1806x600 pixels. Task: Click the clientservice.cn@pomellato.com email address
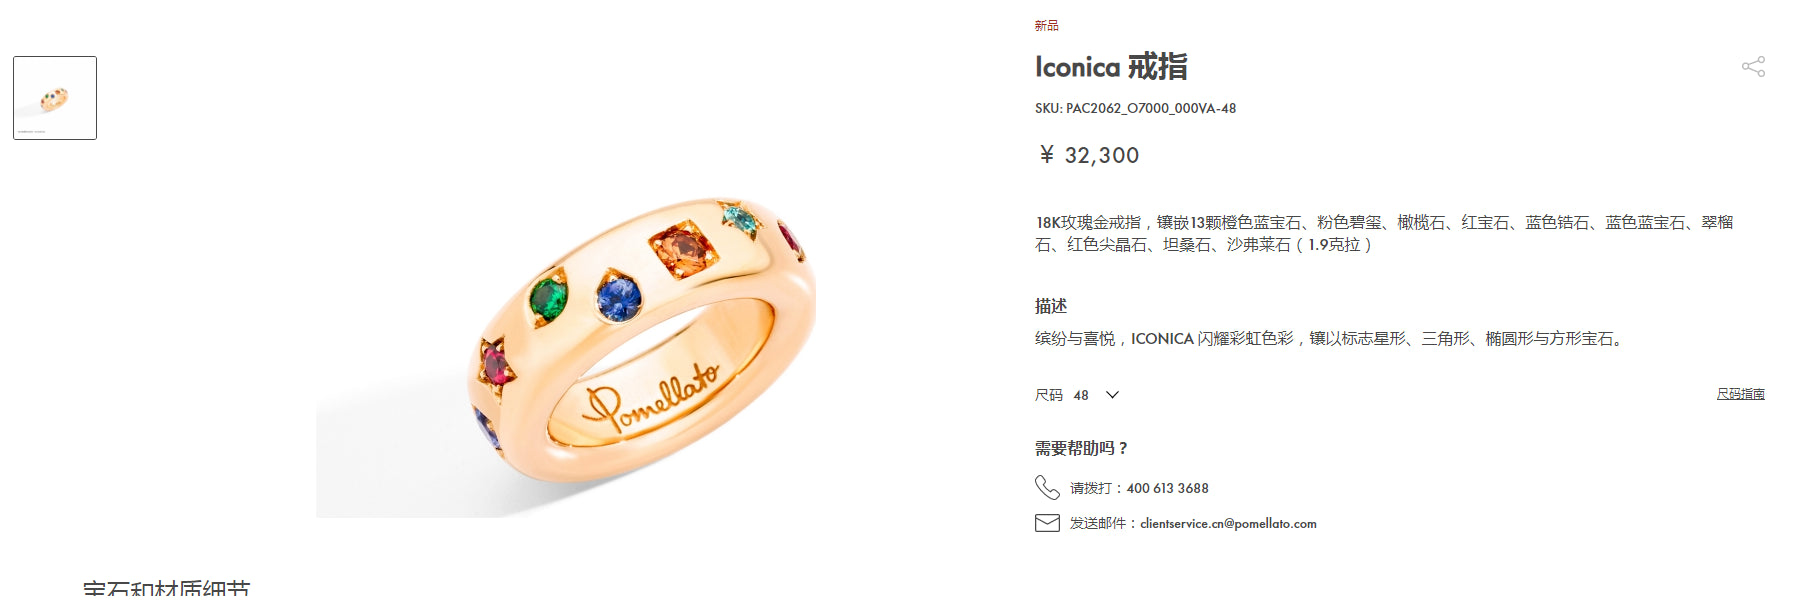pyautogui.click(x=1228, y=523)
